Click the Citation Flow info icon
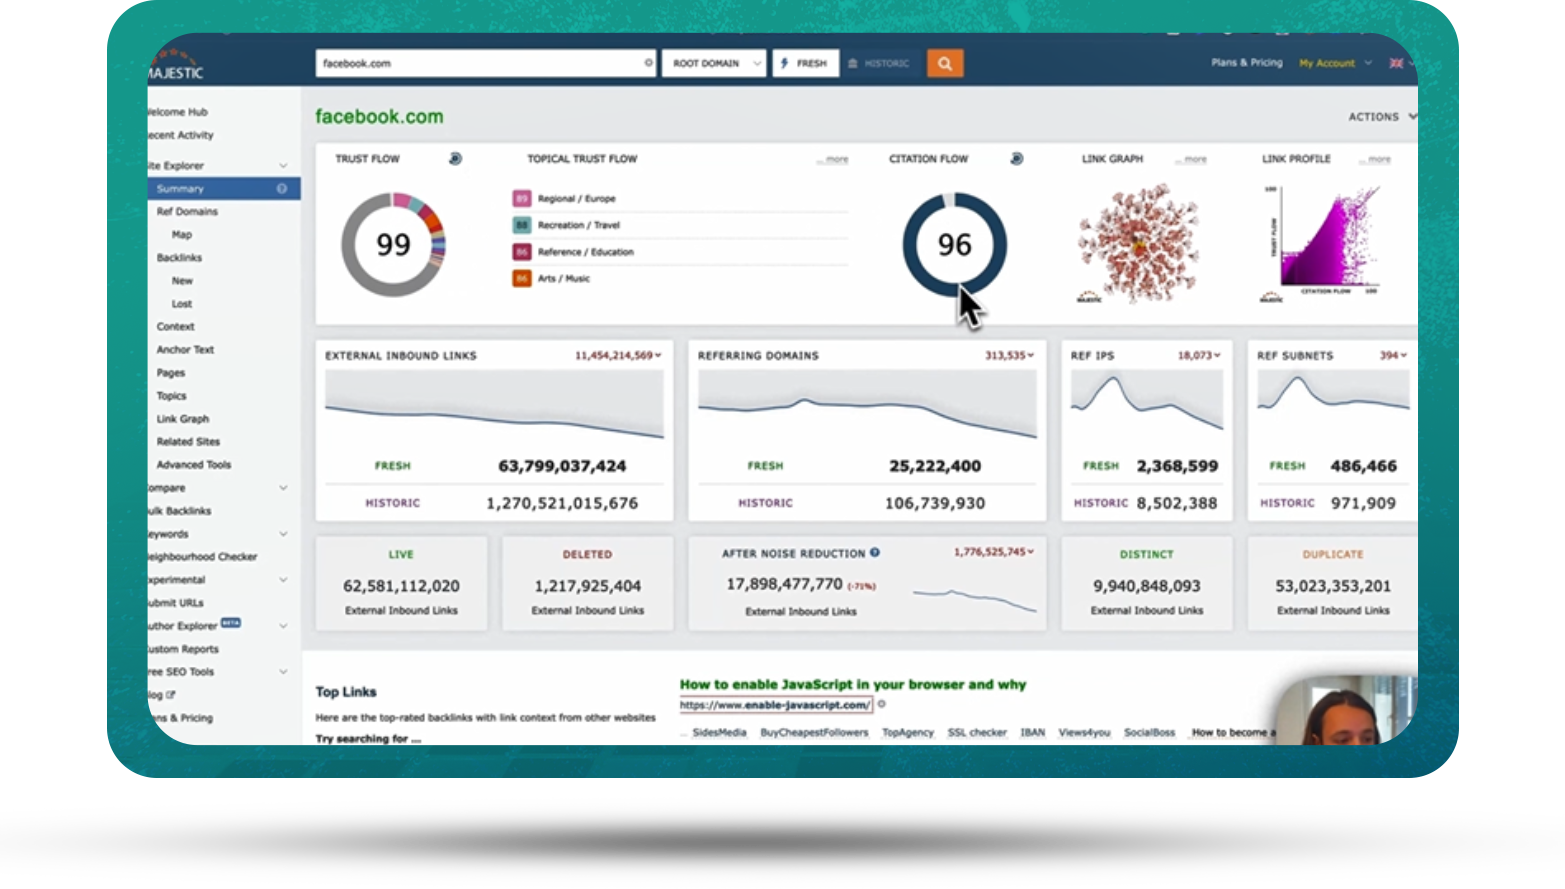The height and width of the screenshot is (889, 1565). (1016, 159)
